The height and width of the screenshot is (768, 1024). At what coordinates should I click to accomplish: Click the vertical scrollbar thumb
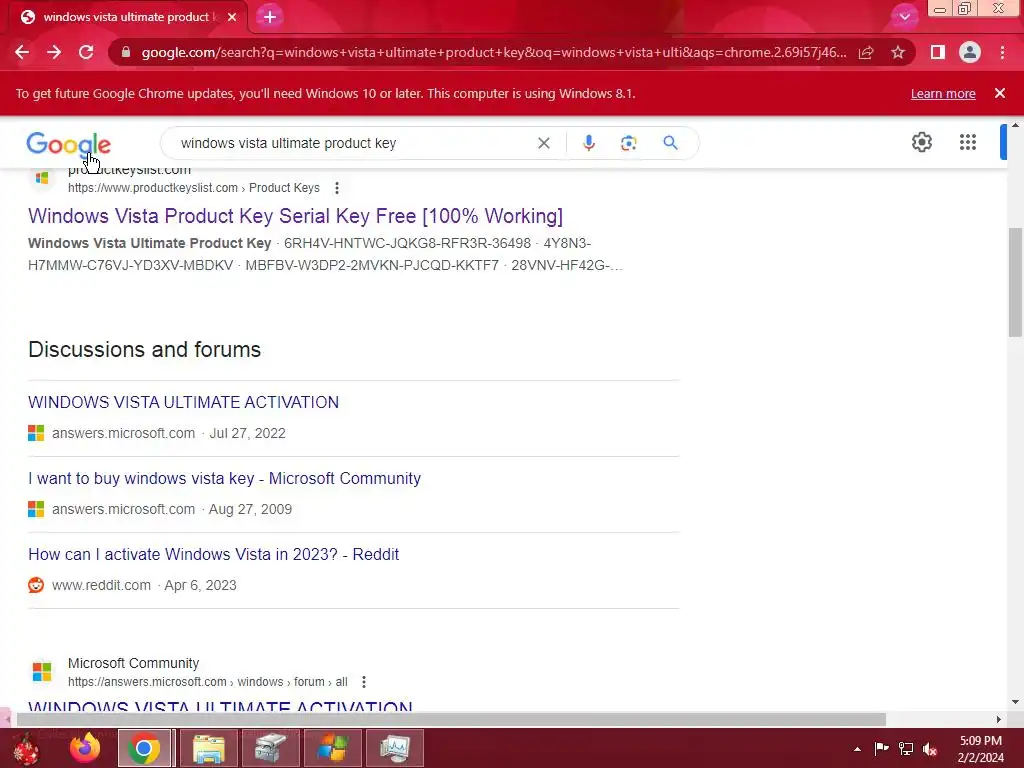(x=1015, y=282)
